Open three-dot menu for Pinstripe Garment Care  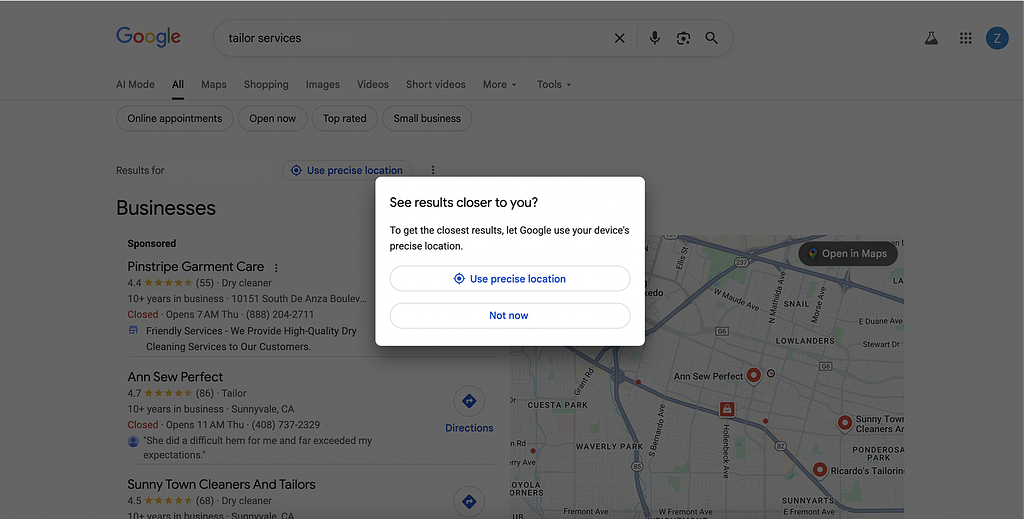pos(276,268)
